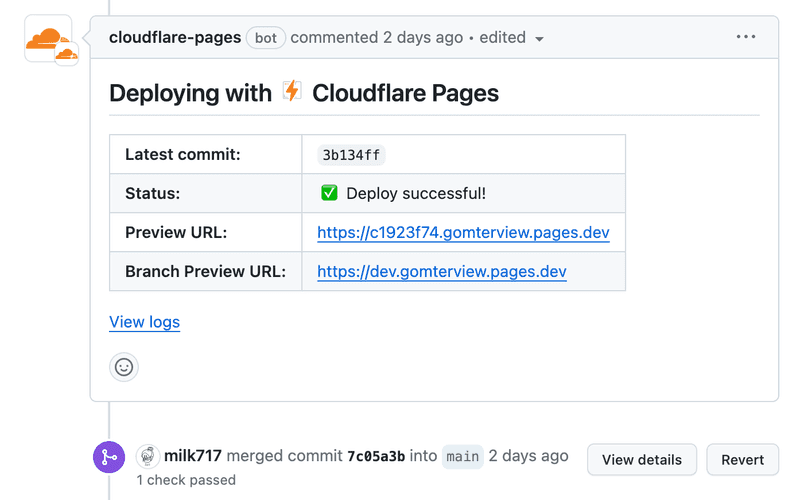The width and height of the screenshot is (800, 500).
Task: Click the 3b134ff latest commit hash
Action: 351,155
